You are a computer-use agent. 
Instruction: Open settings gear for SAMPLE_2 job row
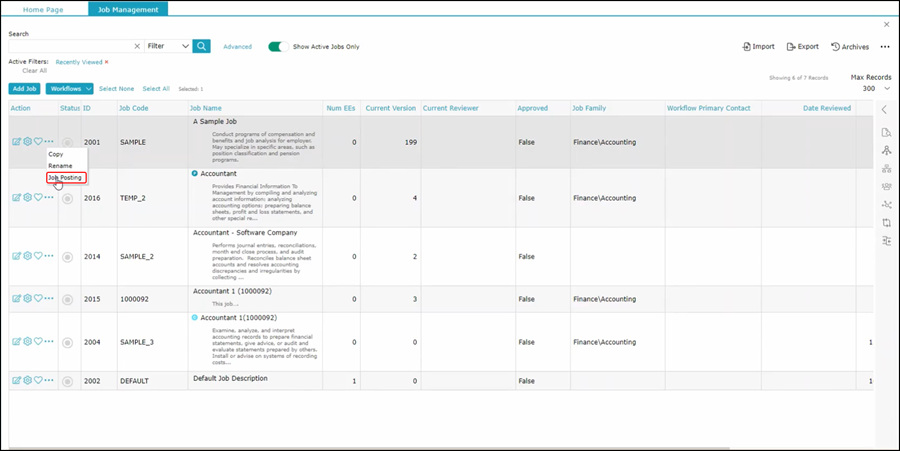[x=27, y=256]
